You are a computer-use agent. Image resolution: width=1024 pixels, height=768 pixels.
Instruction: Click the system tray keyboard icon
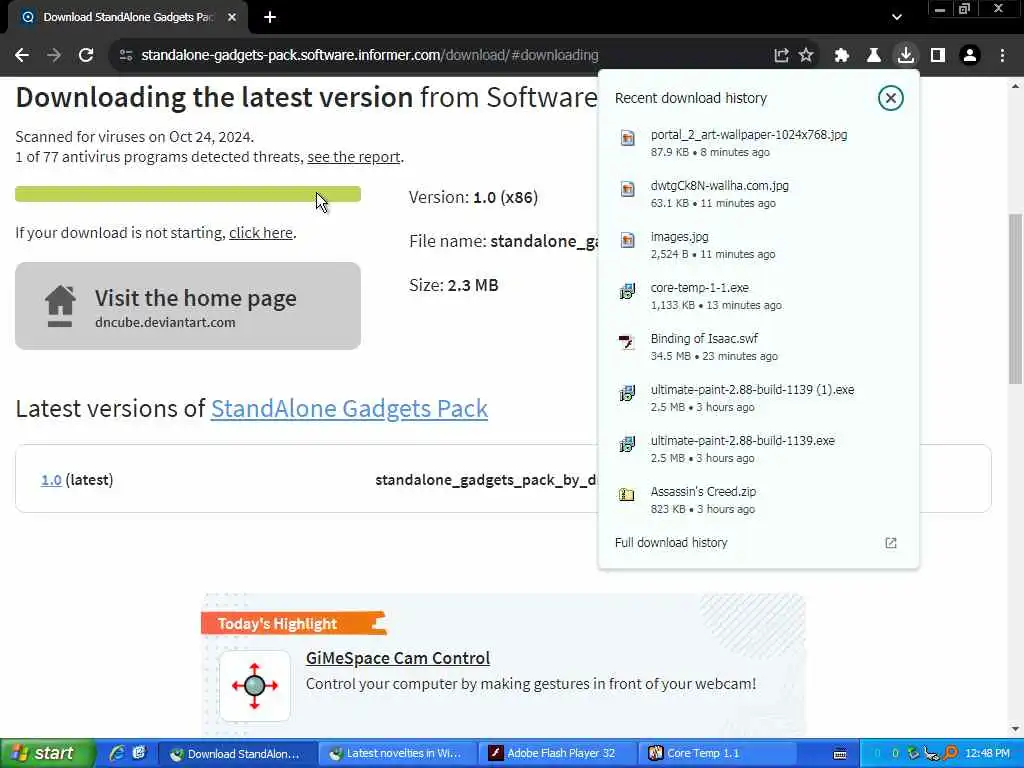840,754
